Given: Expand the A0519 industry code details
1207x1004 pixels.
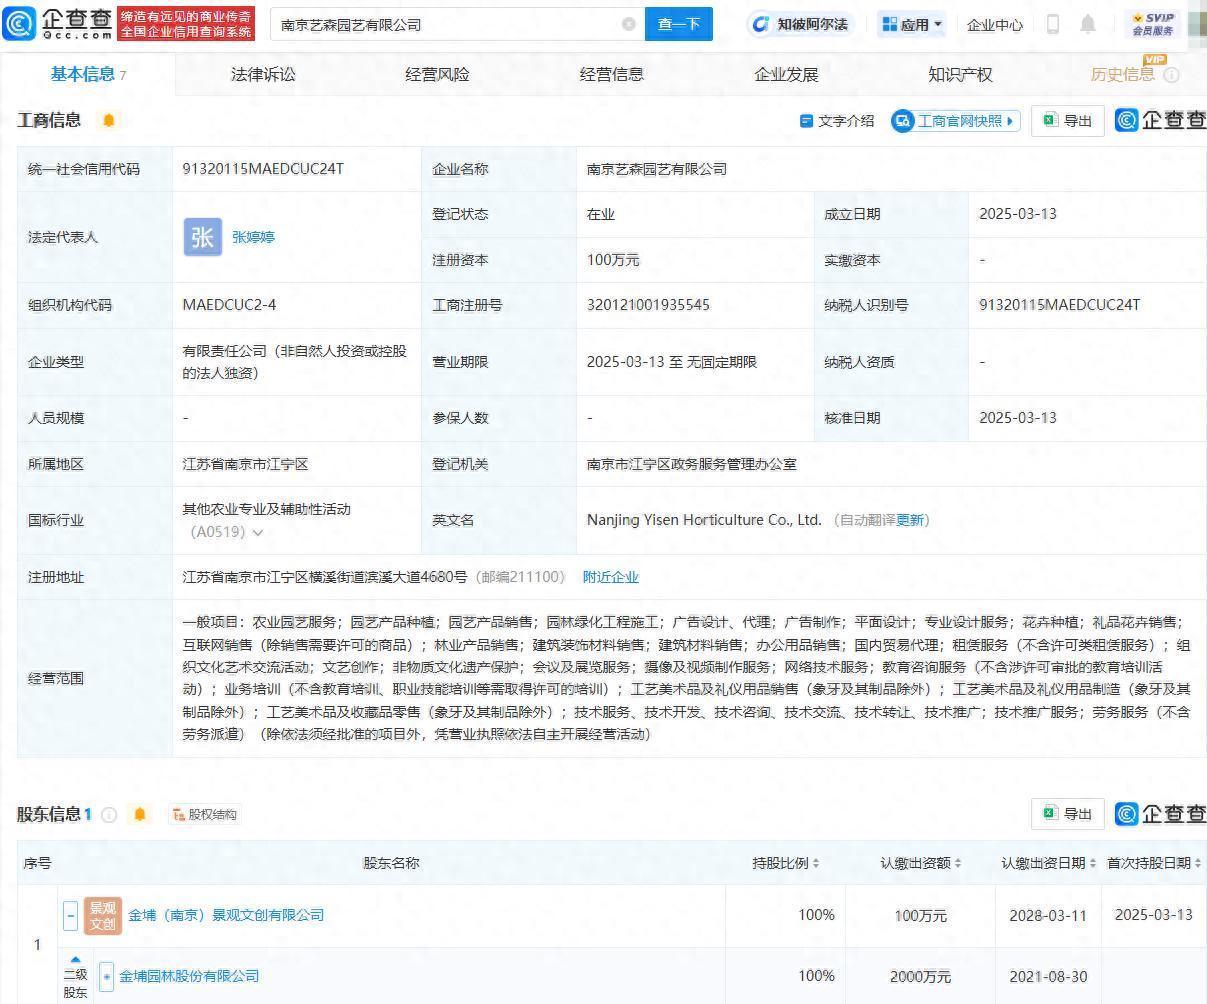Looking at the screenshot, I should pos(259,533).
